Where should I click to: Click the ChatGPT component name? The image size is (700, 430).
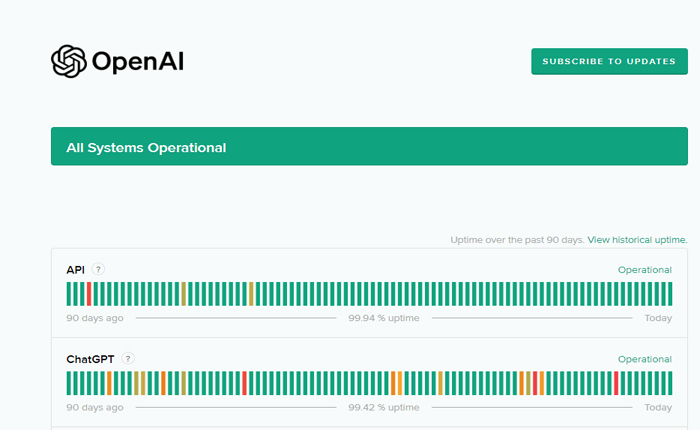[91, 359]
